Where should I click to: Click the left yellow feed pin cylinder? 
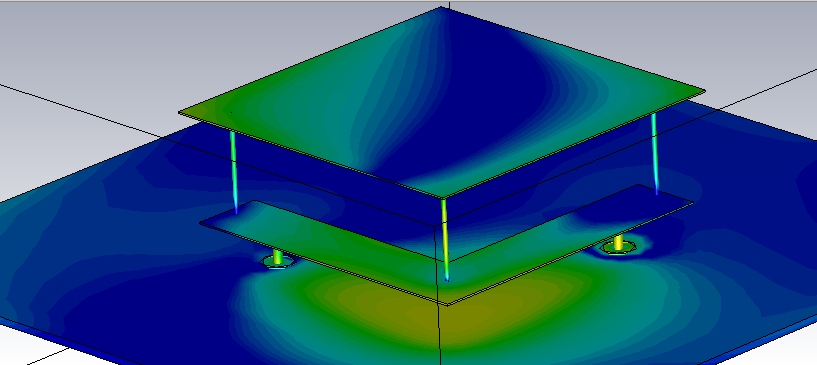pyautogui.click(x=278, y=257)
